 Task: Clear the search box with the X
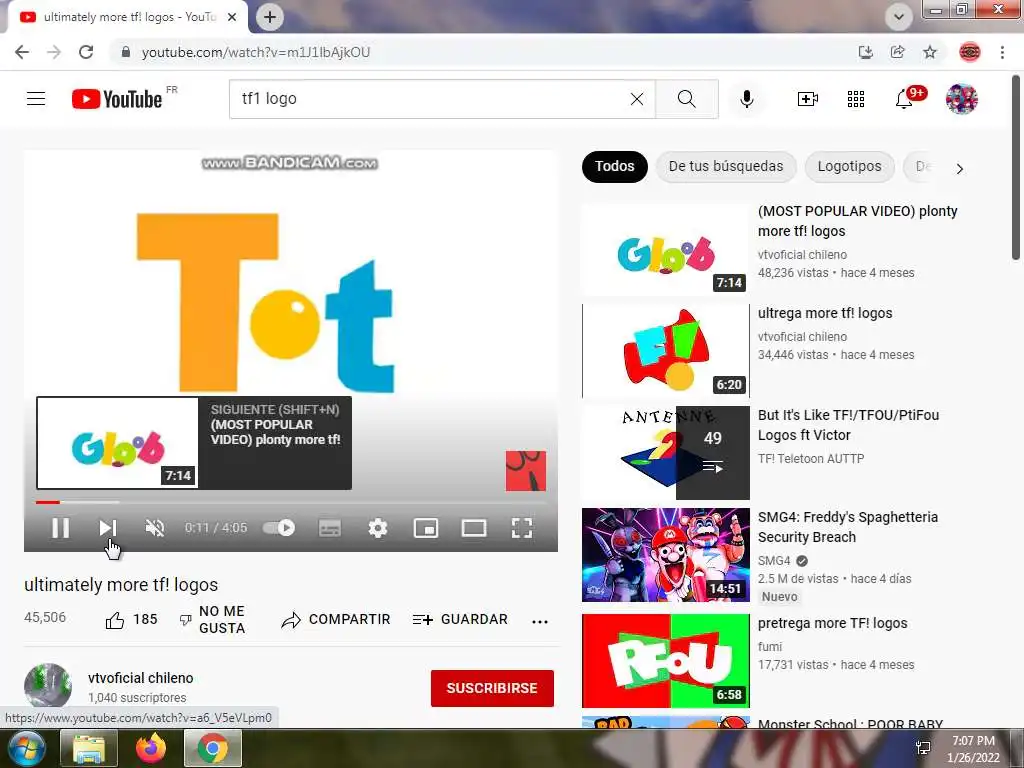[x=637, y=99]
